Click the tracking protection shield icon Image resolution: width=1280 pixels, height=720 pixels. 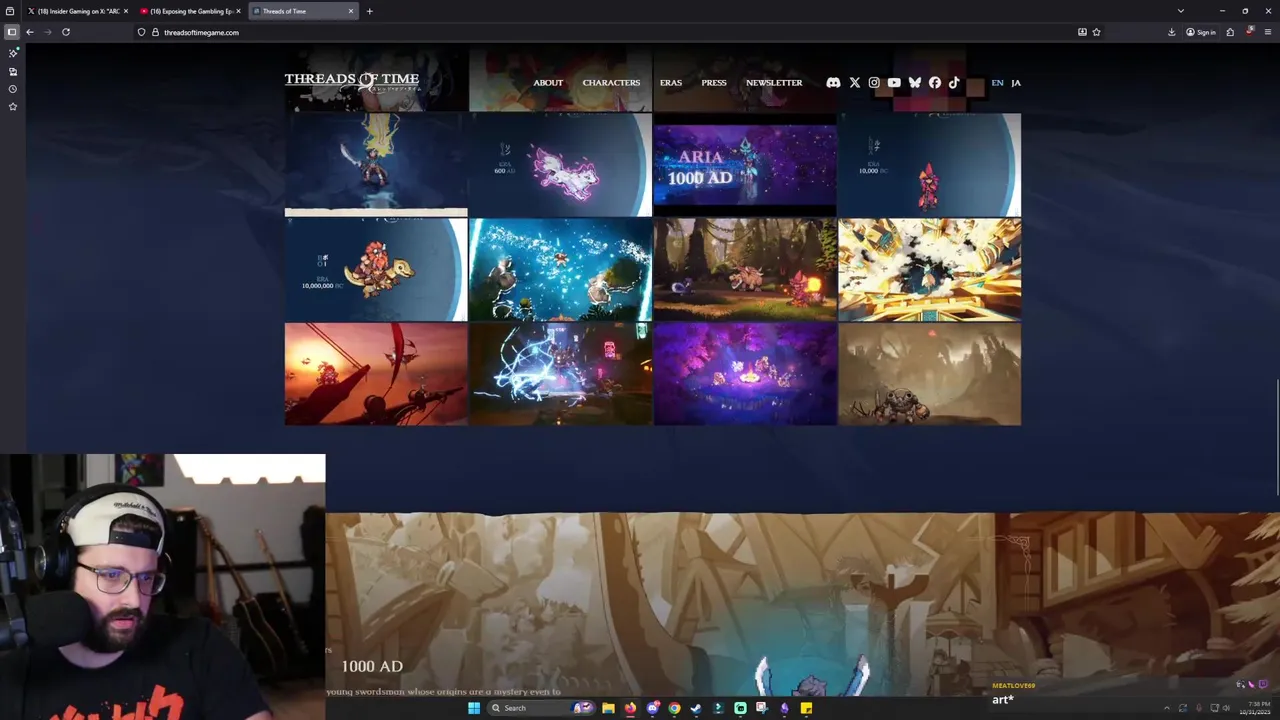(141, 32)
